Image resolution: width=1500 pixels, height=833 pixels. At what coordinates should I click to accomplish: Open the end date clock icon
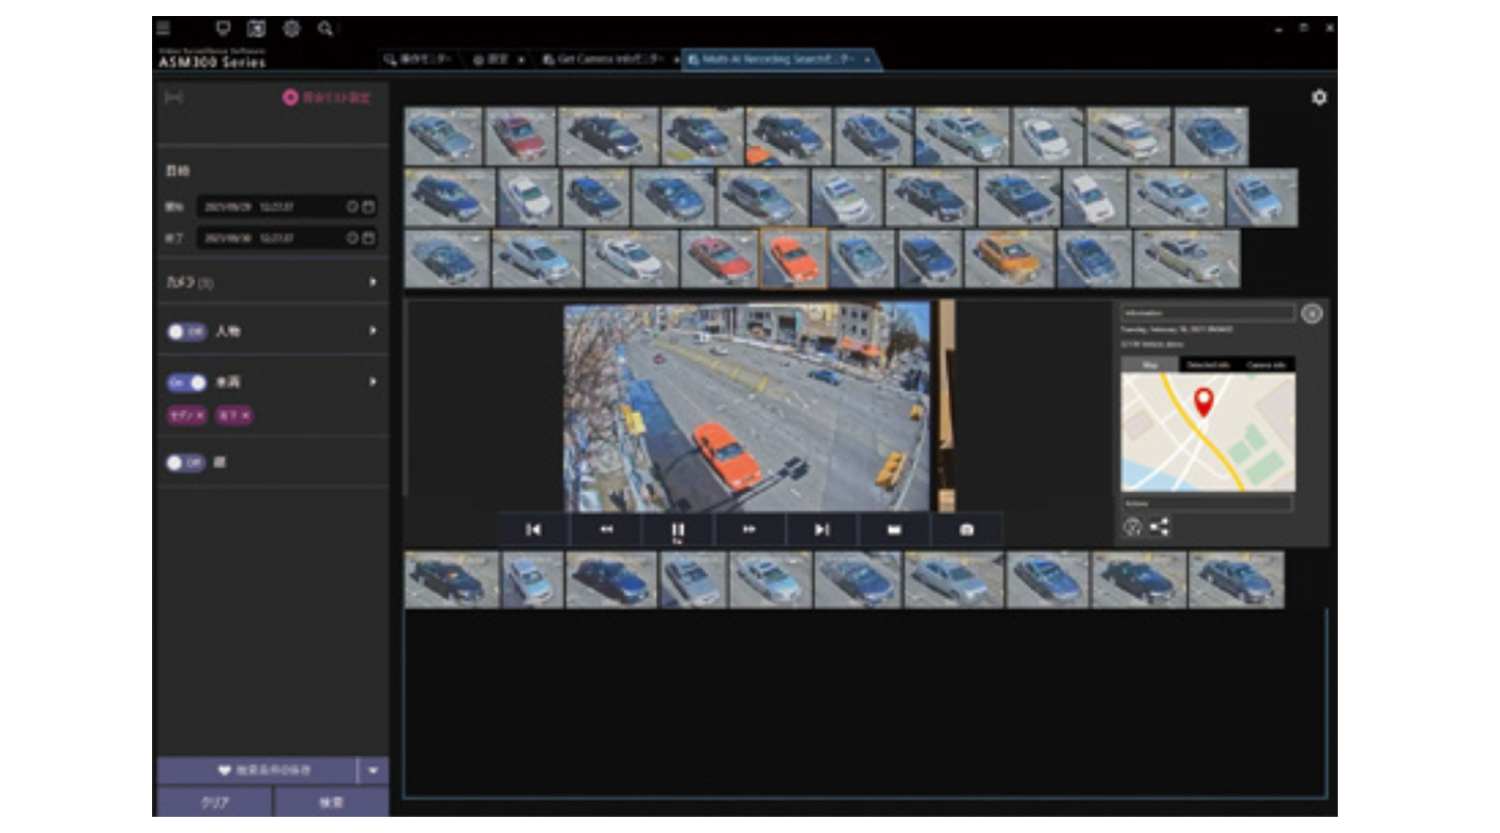click(352, 238)
